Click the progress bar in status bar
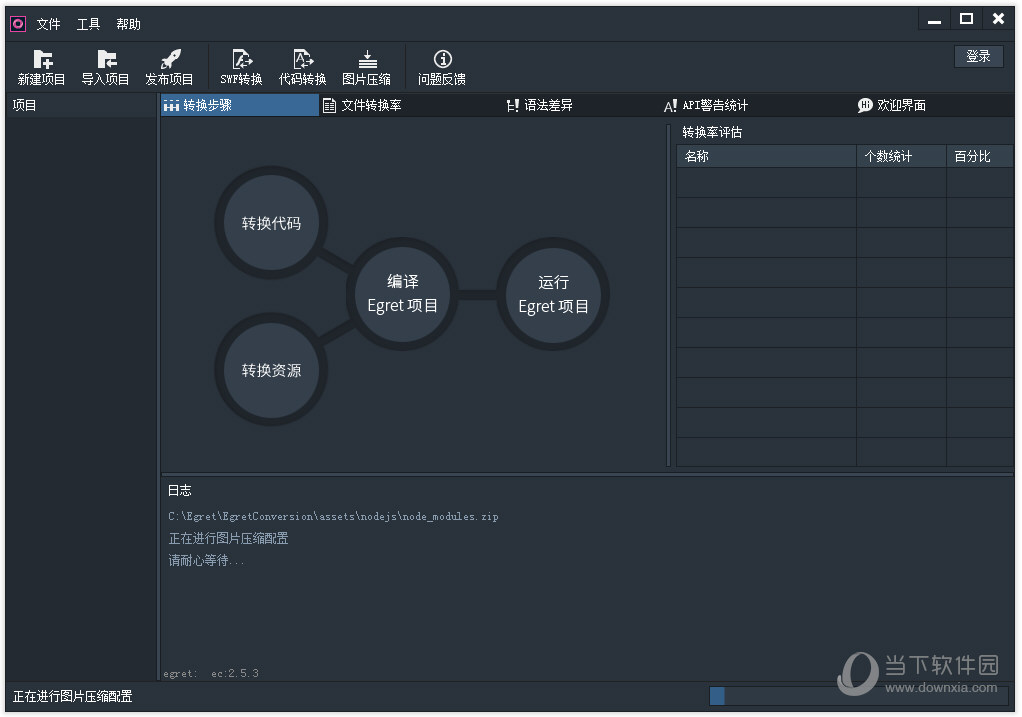The height and width of the screenshot is (717, 1022). click(859, 696)
